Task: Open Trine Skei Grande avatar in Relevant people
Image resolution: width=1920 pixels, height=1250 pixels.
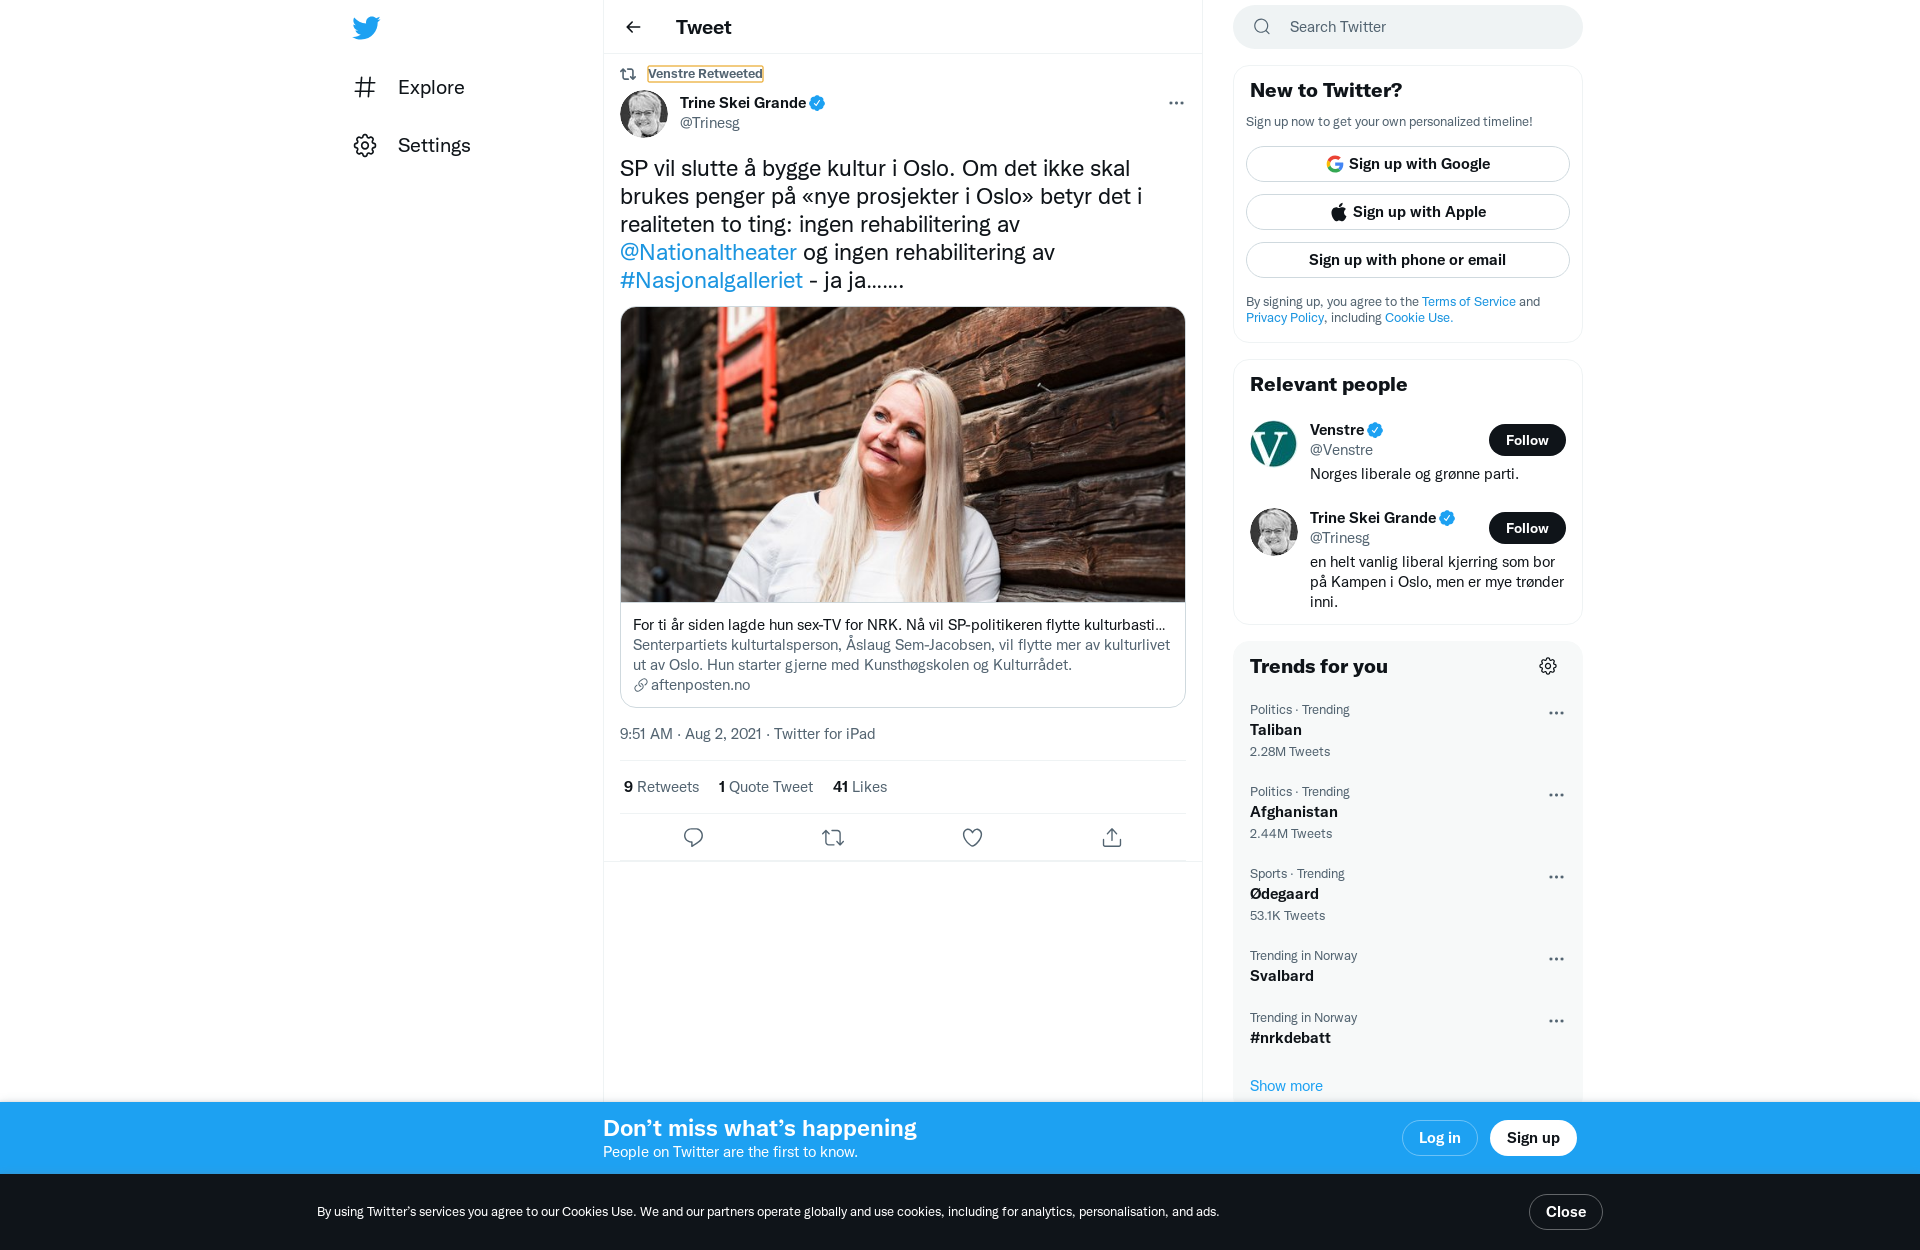Action: [x=1274, y=532]
